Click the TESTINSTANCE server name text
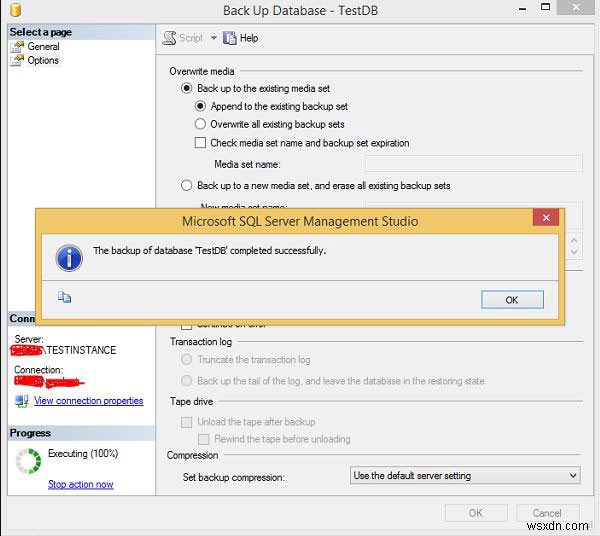This screenshot has height=536, width=600. (81, 350)
